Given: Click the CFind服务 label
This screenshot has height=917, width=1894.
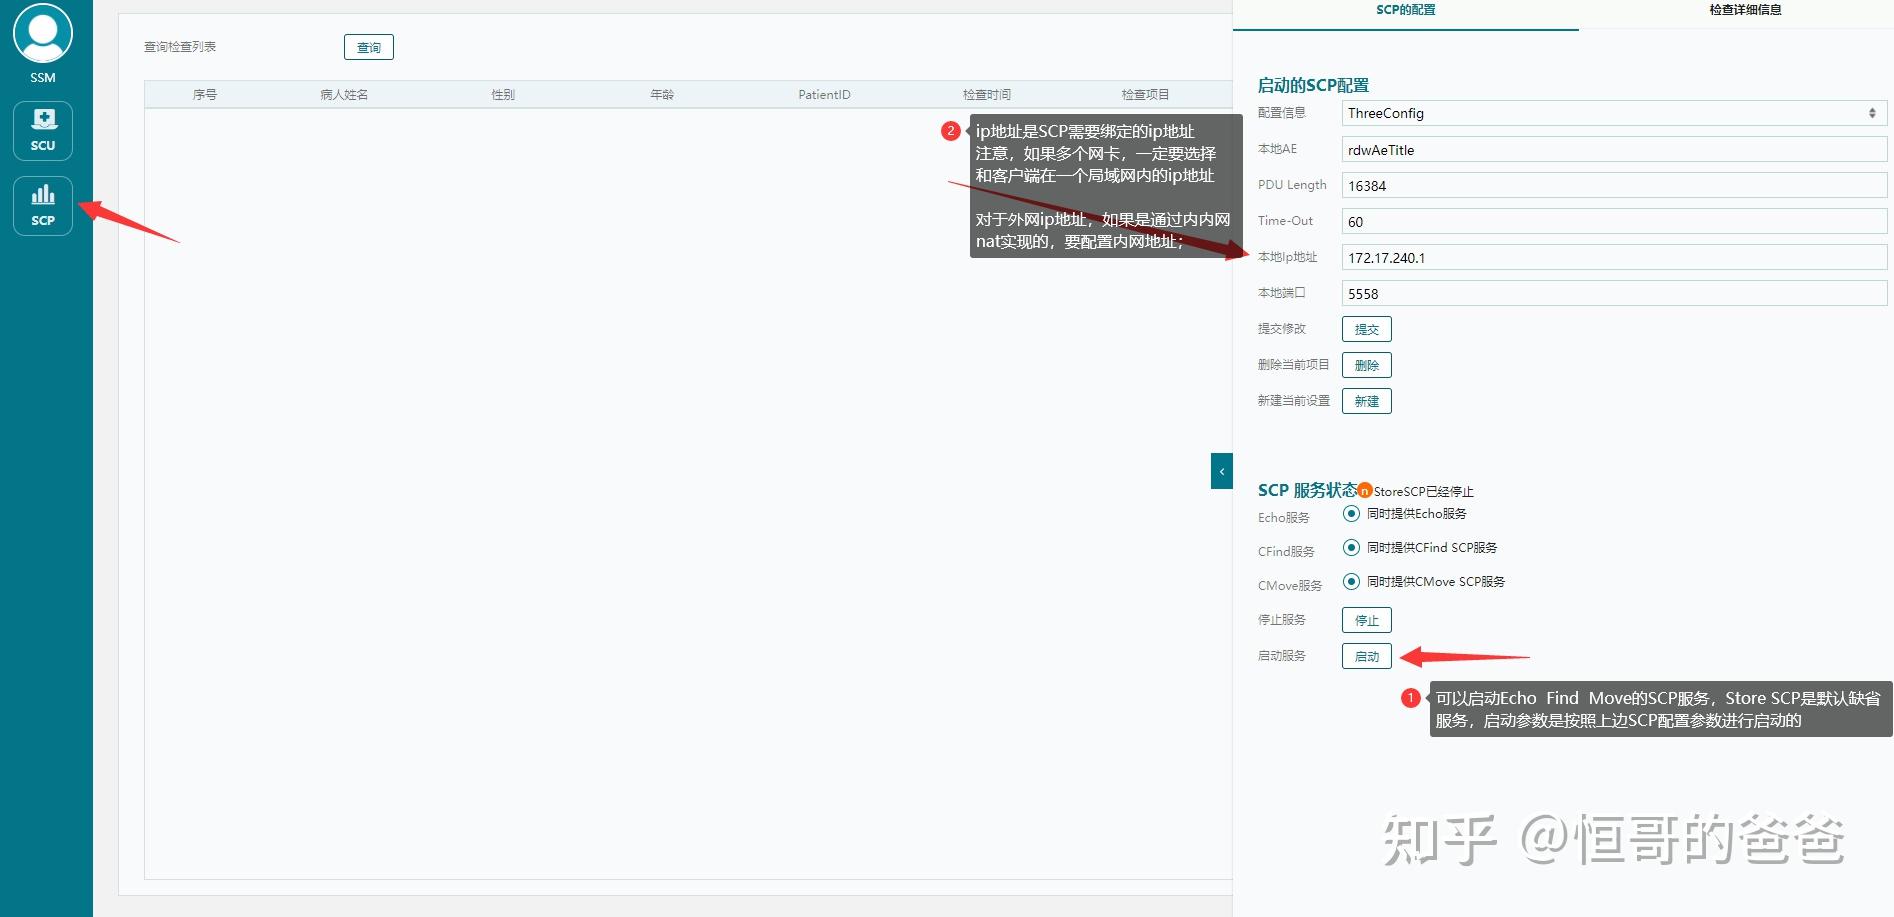Looking at the screenshot, I should pos(1286,552).
